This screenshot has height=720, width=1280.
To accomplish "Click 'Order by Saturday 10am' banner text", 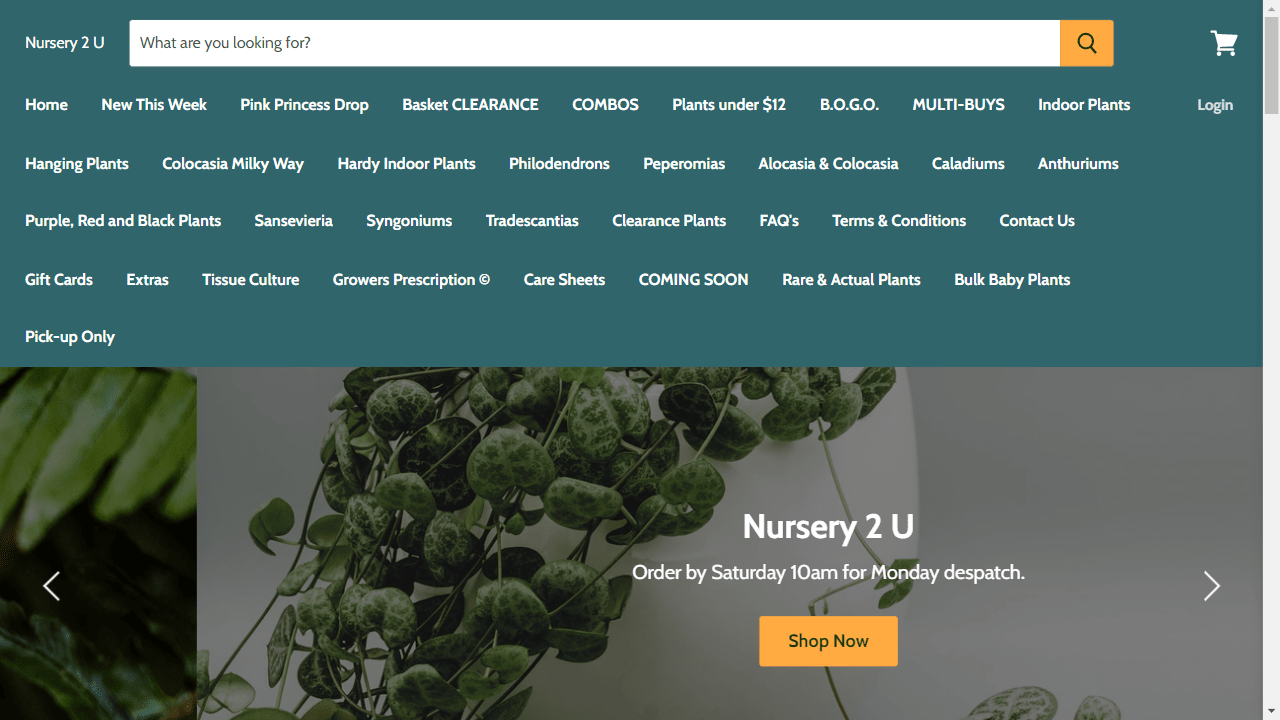I will (x=828, y=573).
